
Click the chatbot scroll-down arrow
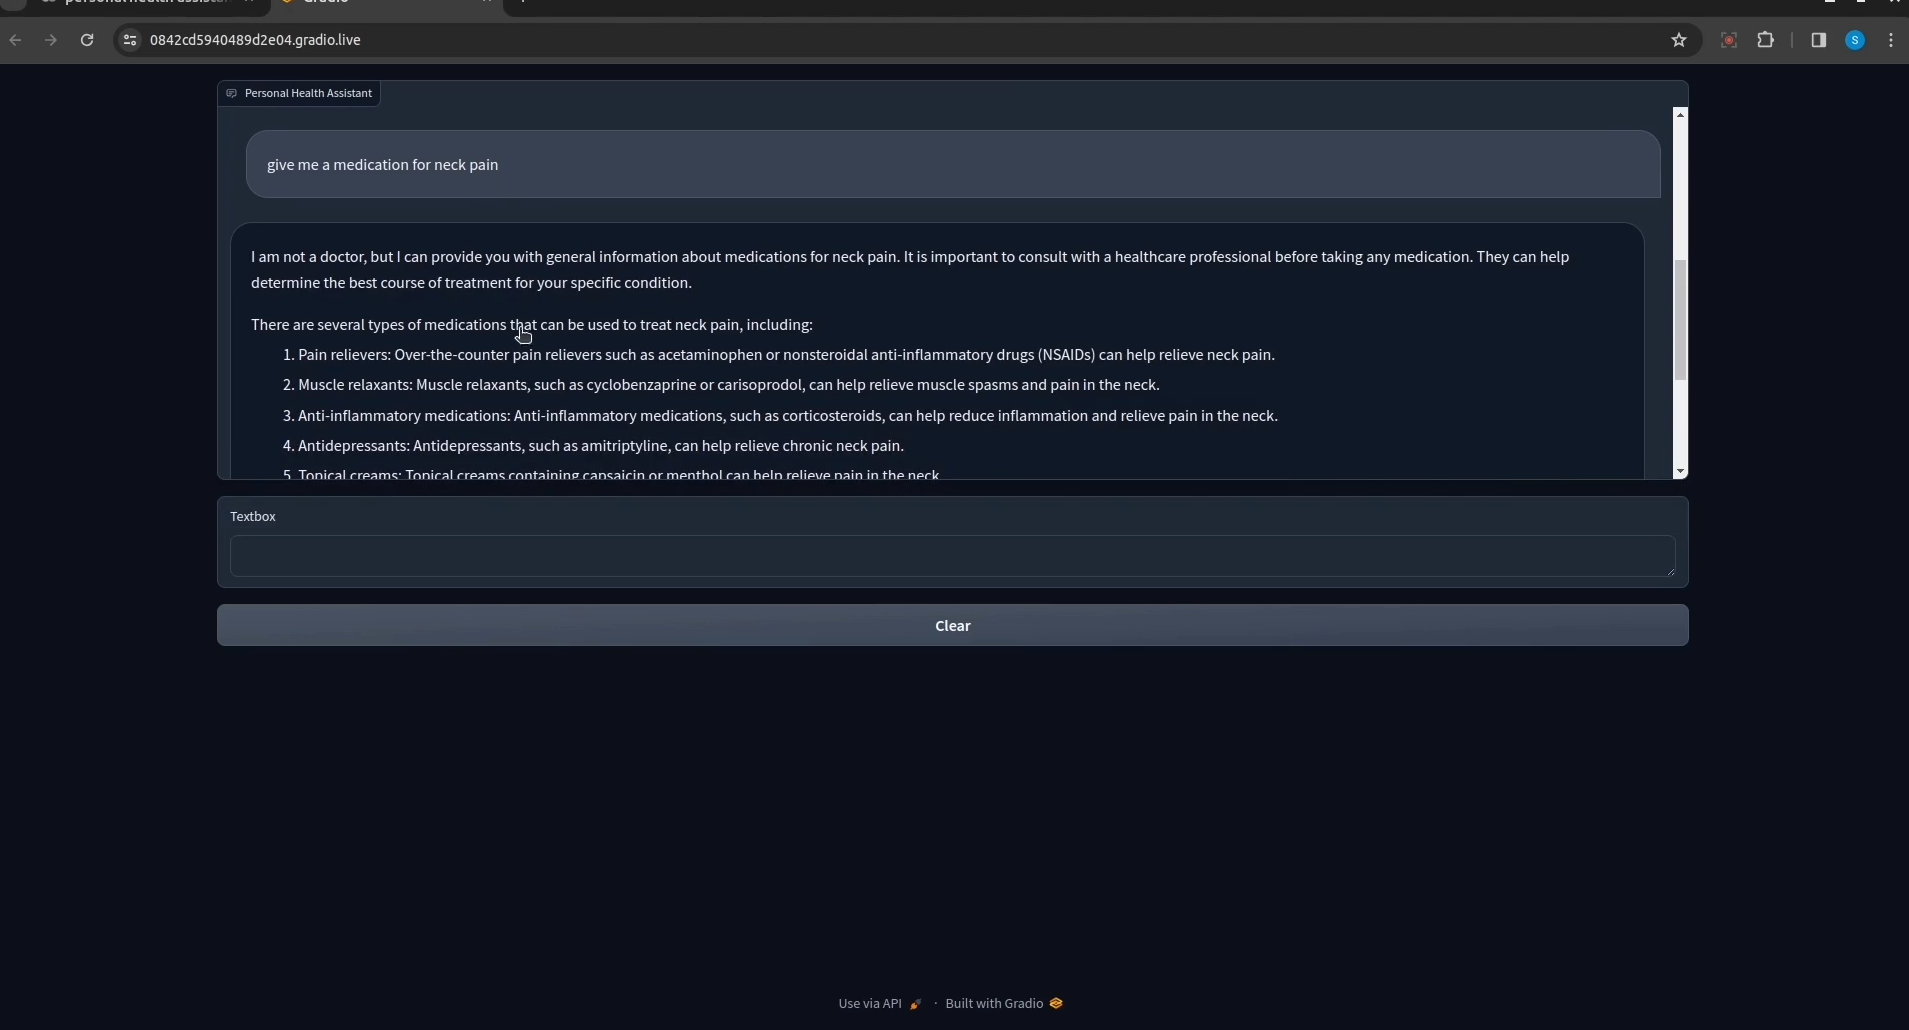(1680, 472)
